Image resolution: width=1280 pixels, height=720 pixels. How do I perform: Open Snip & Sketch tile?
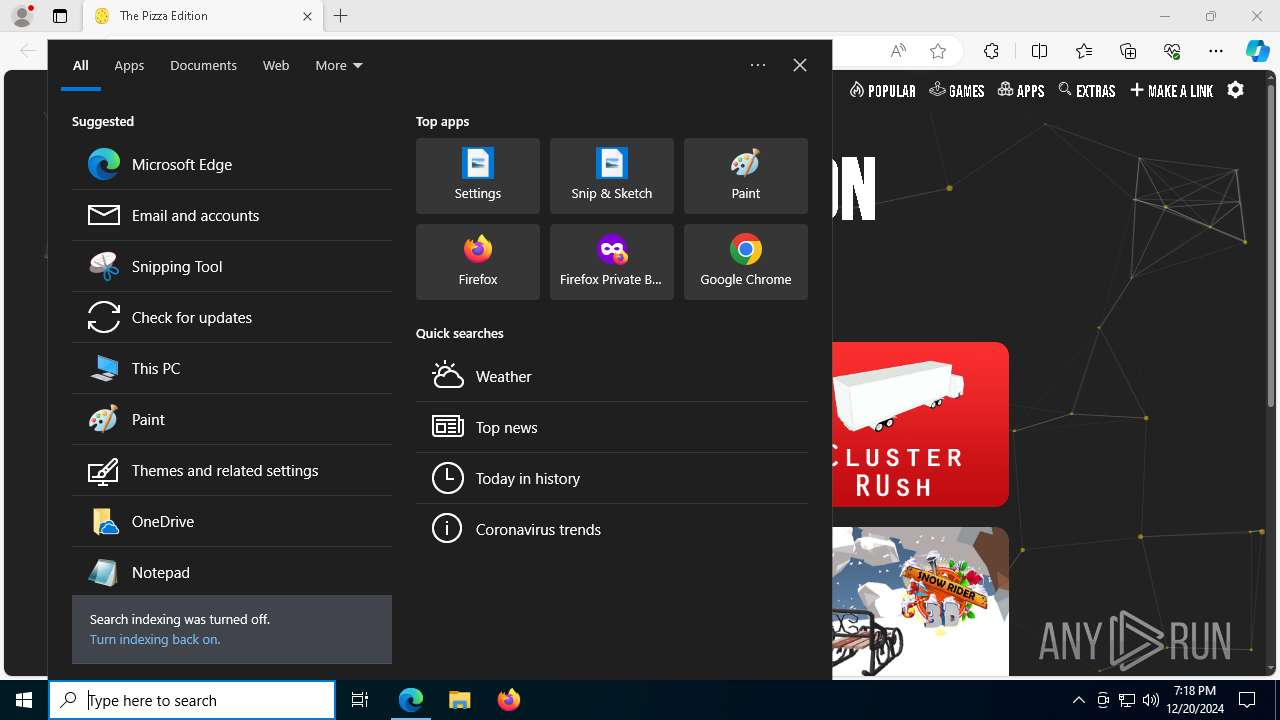click(x=612, y=176)
